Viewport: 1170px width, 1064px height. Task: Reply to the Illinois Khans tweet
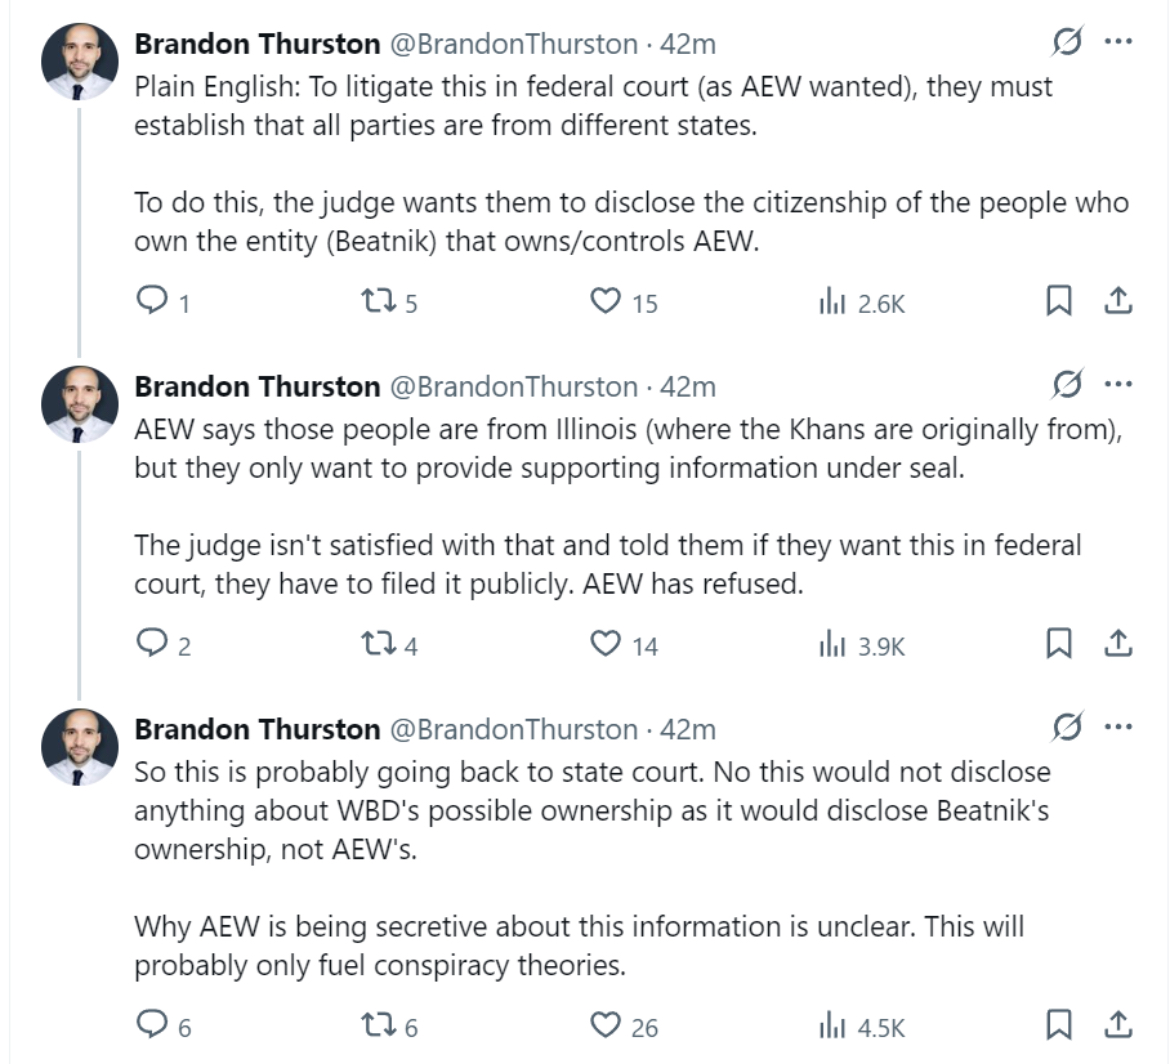pos(152,643)
